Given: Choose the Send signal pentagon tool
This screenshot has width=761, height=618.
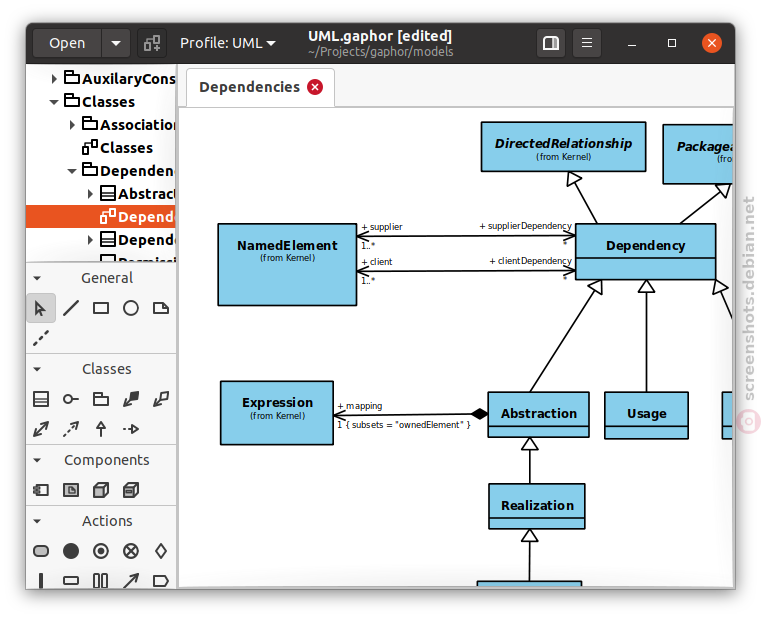Looking at the screenshot, I should tap(161, 580).
